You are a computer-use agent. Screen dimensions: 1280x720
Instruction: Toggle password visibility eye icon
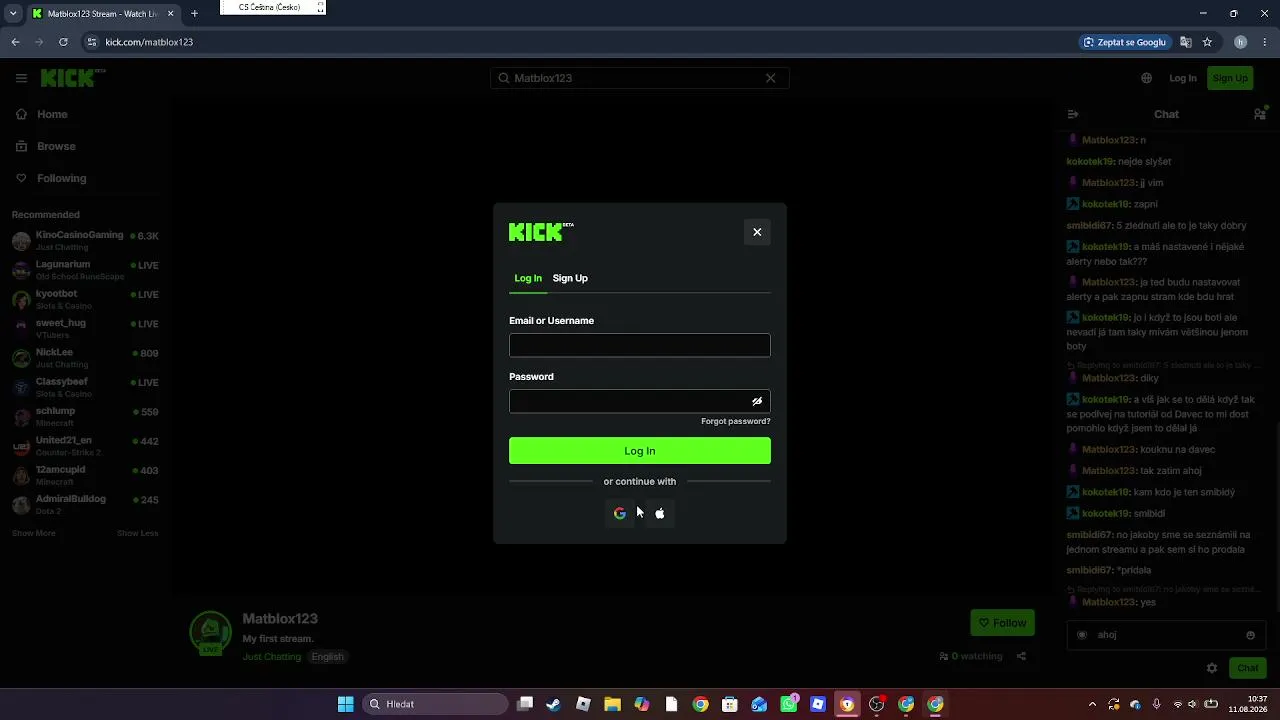point(757,401)
